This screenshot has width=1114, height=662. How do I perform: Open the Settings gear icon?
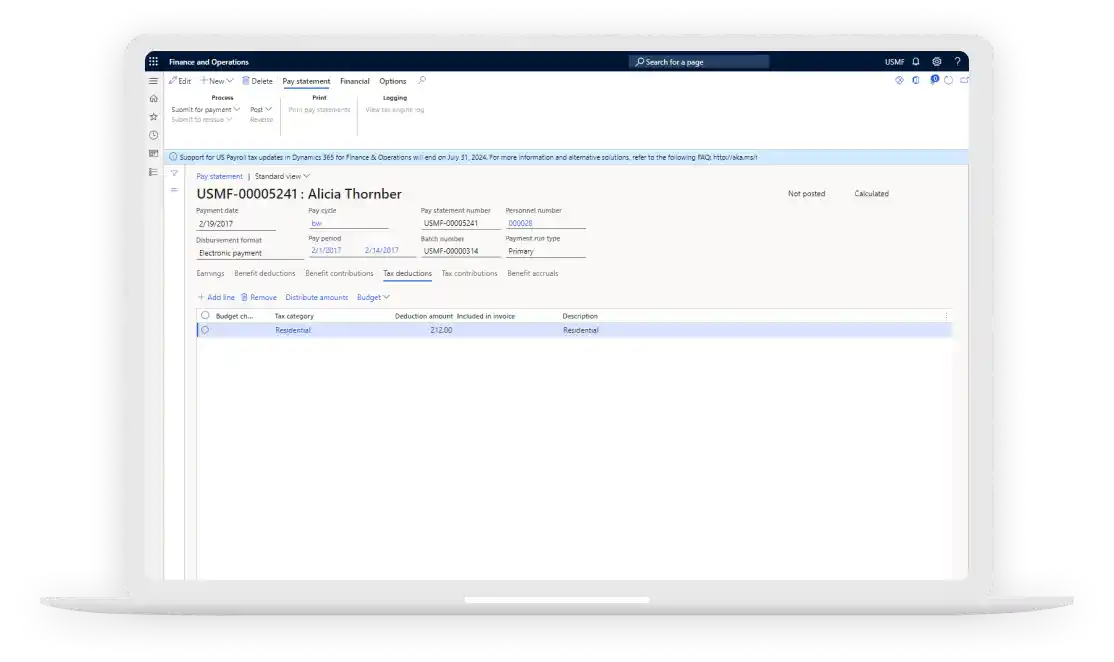click(936, 62)
